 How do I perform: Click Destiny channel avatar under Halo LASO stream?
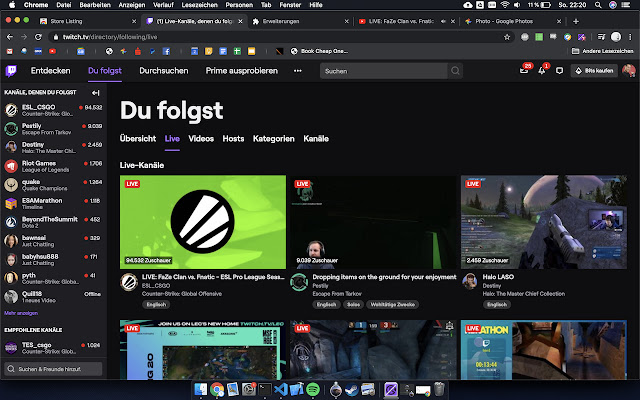coord(470,282)
